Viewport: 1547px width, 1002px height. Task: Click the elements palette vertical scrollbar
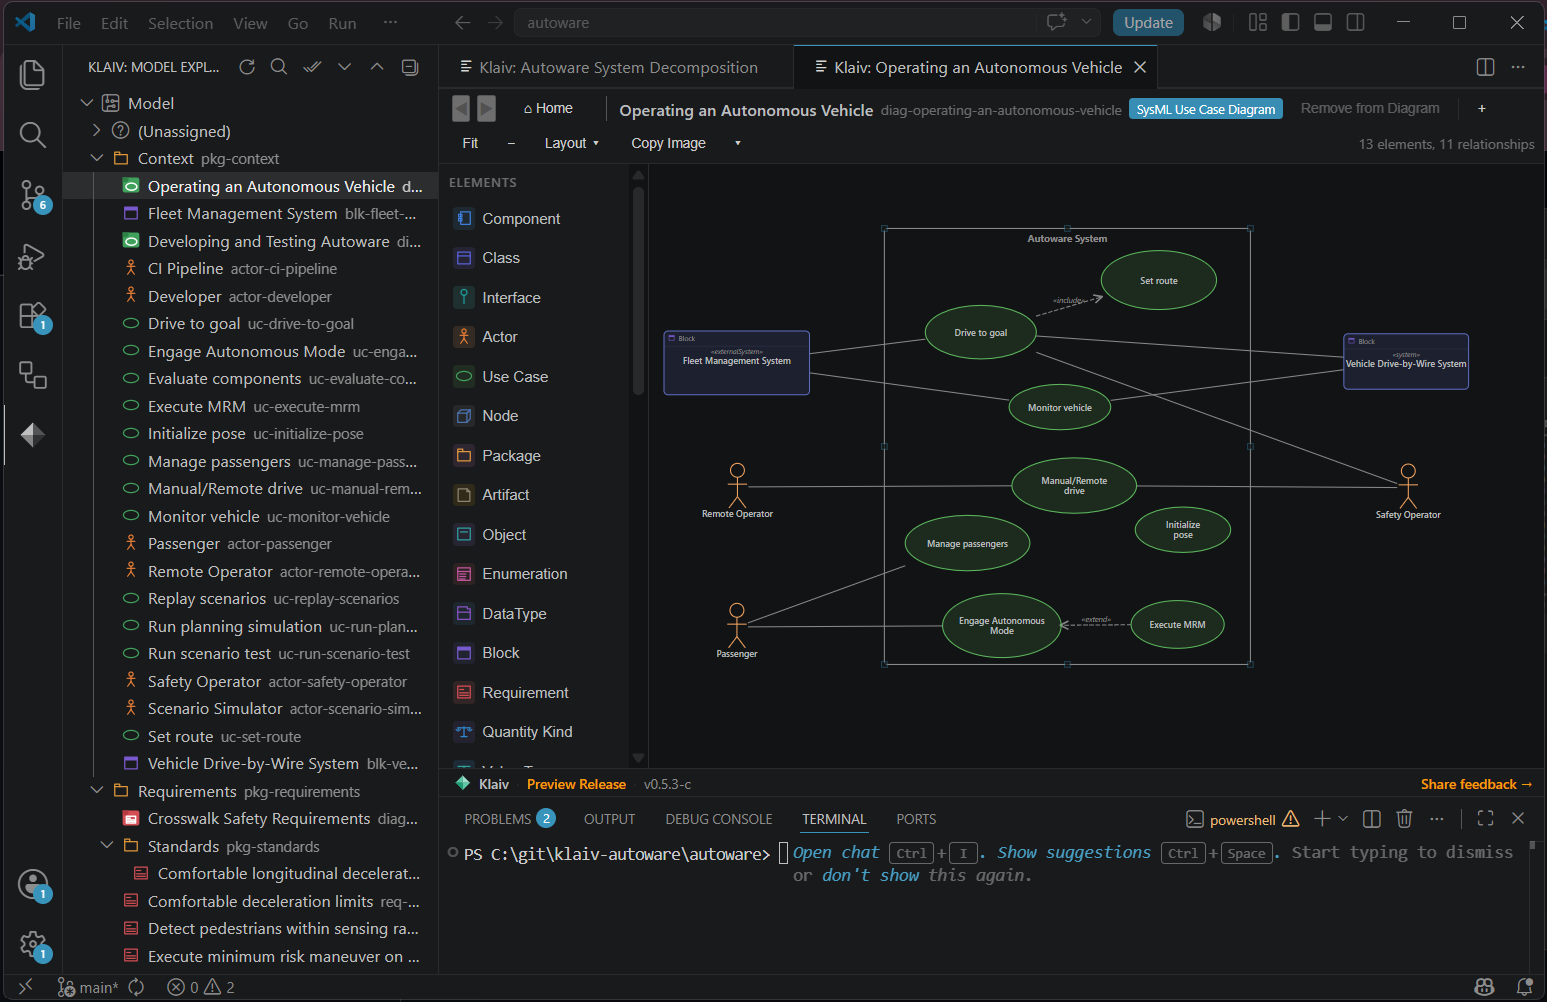[638, 290]
